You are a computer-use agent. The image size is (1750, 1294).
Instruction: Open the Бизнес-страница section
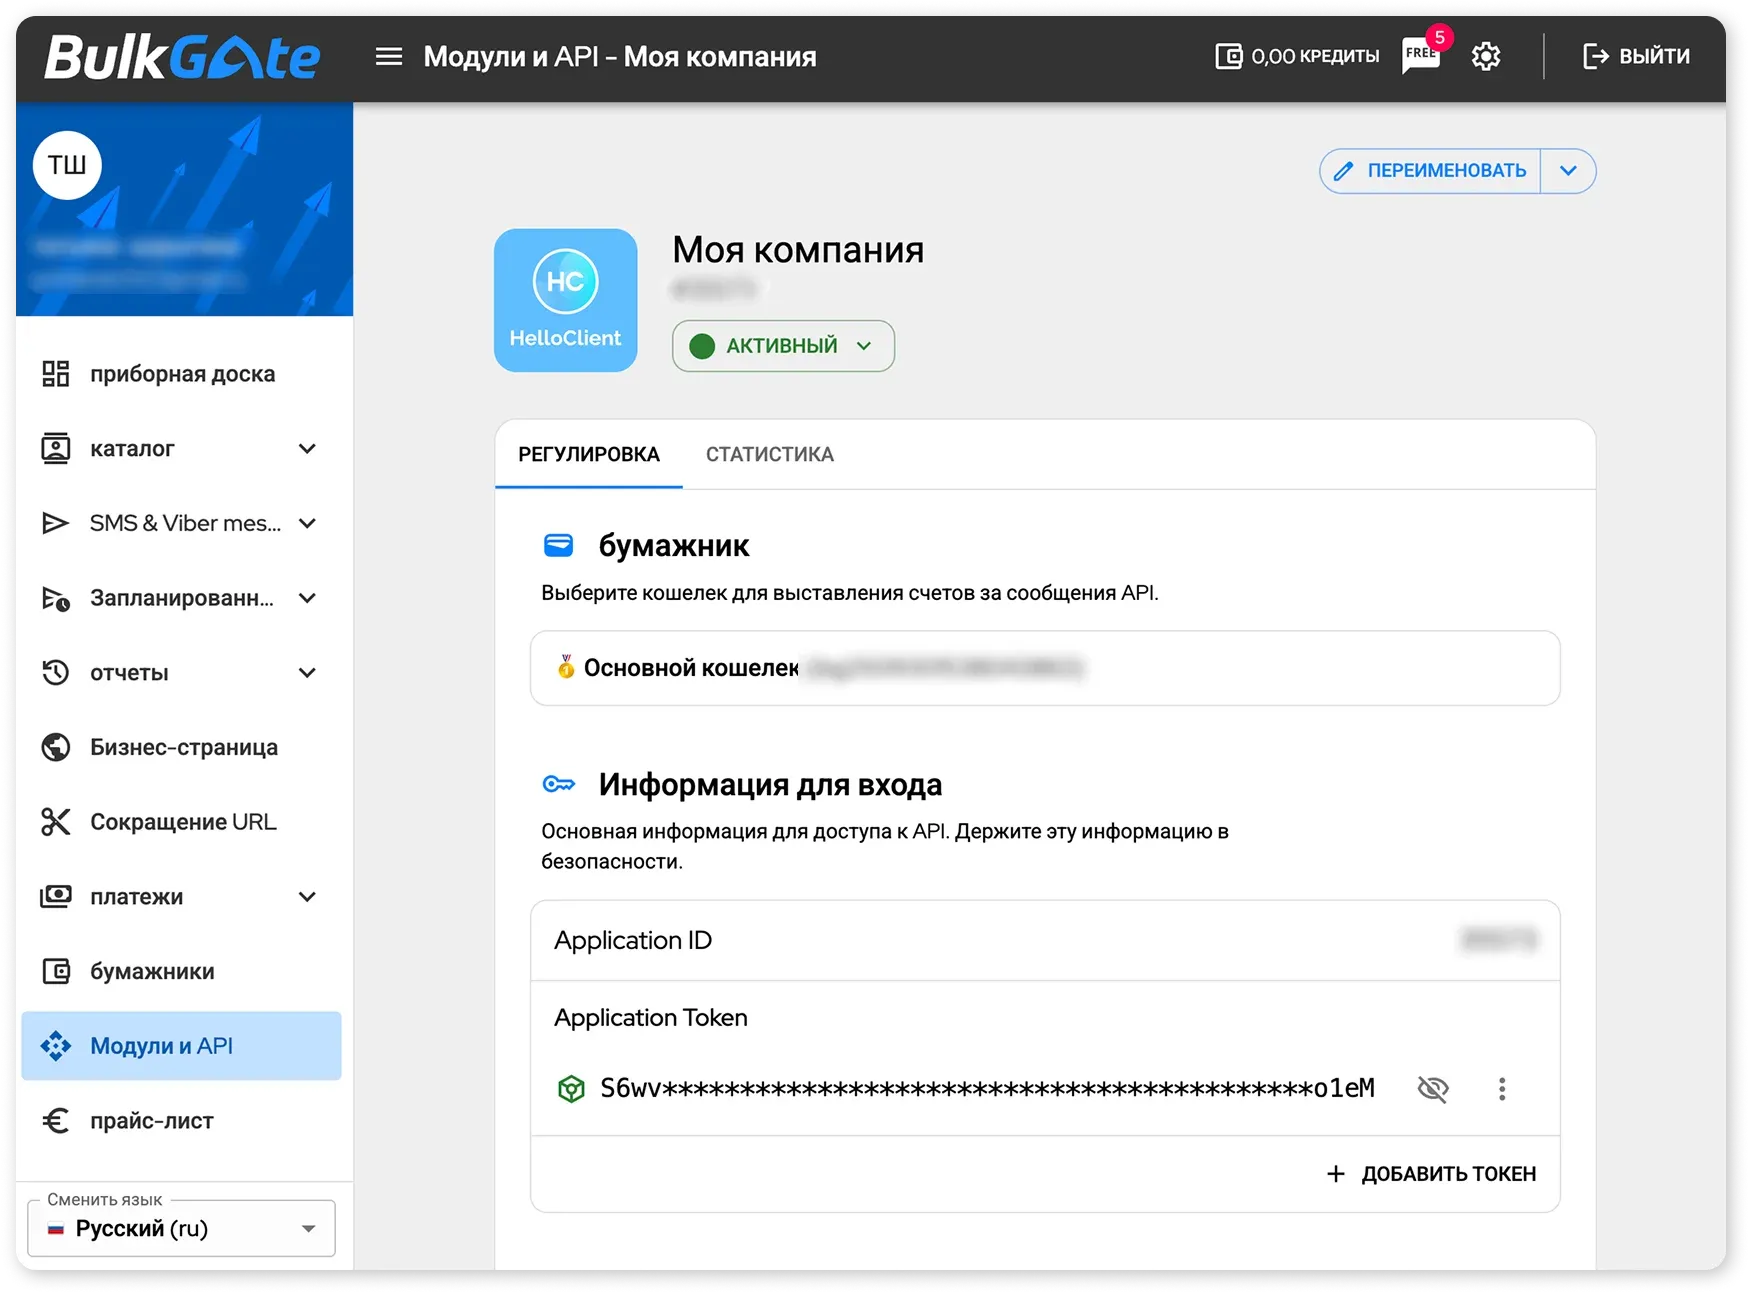[x=183, y=747]
